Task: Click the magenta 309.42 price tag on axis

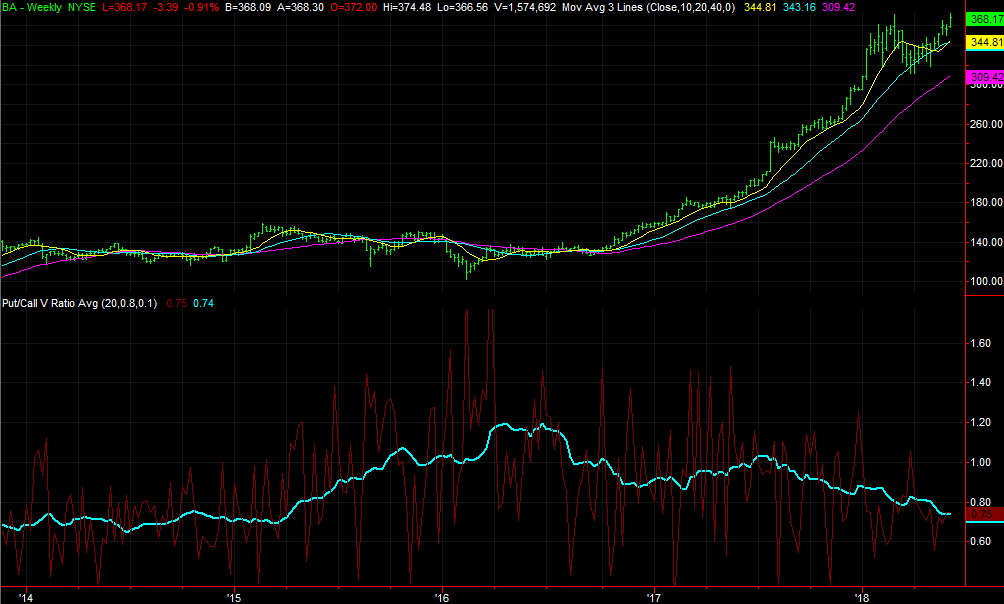Action: pos(985,77)
